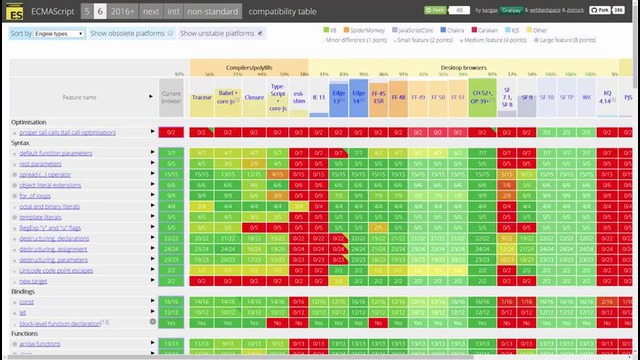Open octal and binary literals link

click(50, 207)
